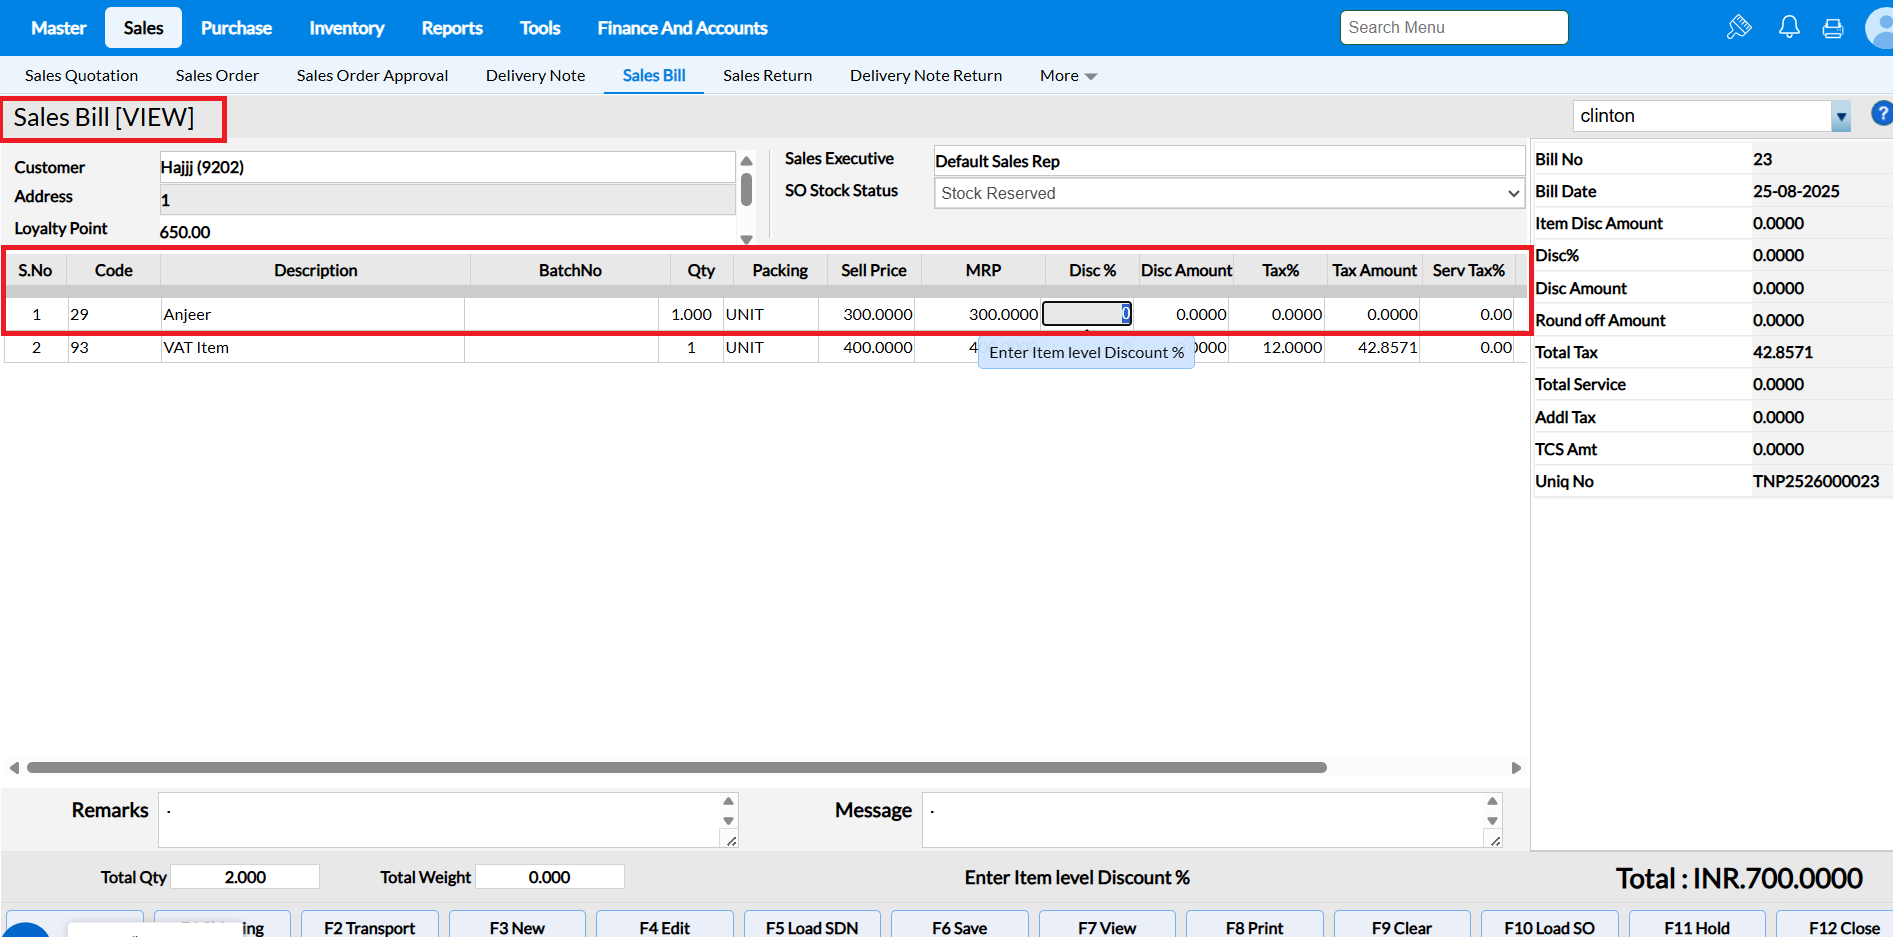Click the printer icon in header
Screen dimensions: 1893x937
(x=1833, y=28)
